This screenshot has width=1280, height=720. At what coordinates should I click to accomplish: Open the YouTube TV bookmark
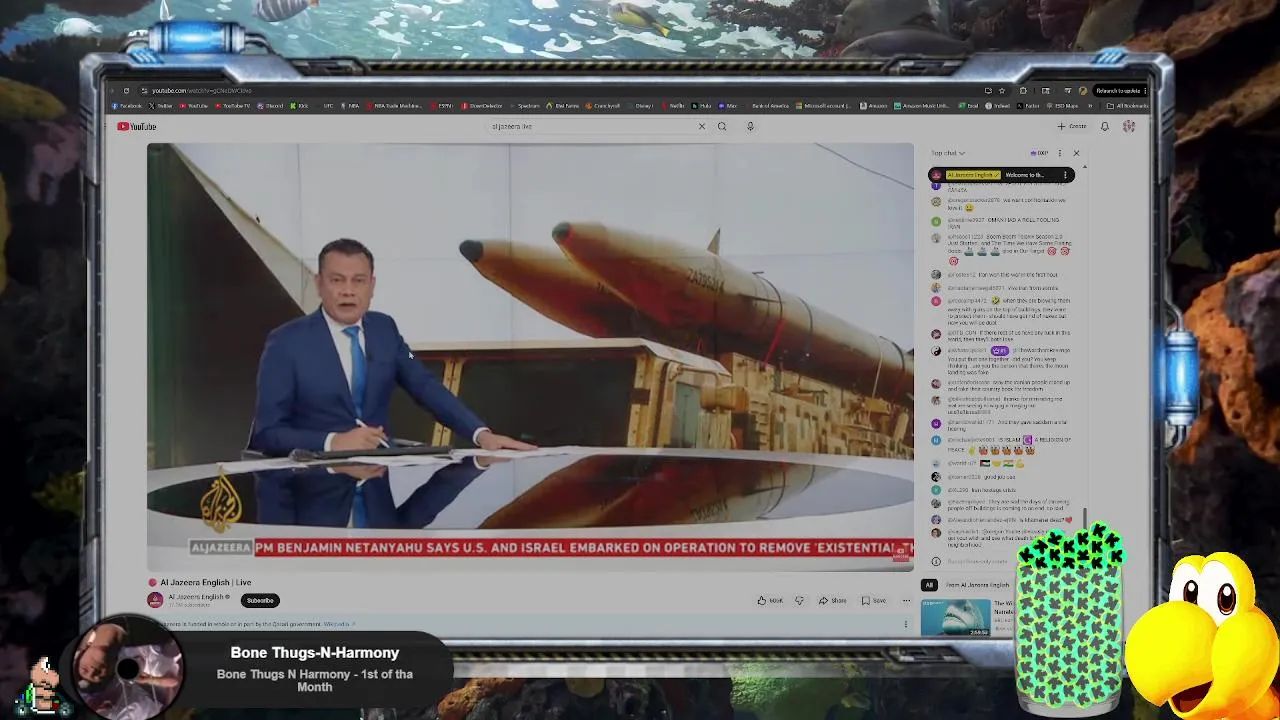[233, 106]
